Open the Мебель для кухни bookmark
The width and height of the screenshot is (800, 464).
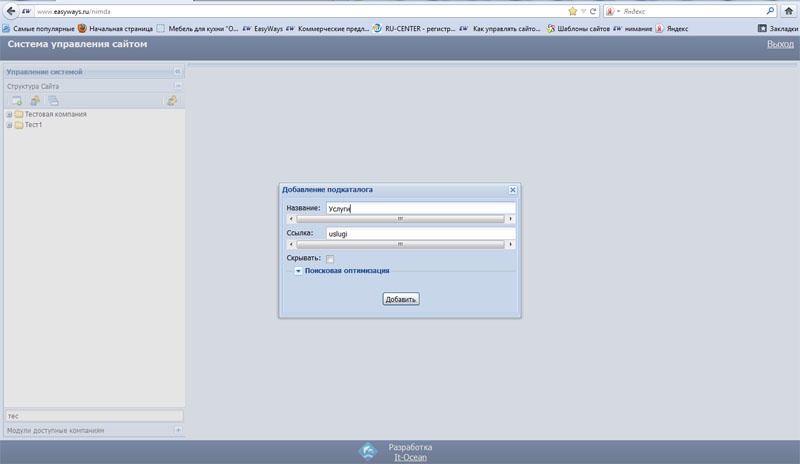(x=197, y=29)
